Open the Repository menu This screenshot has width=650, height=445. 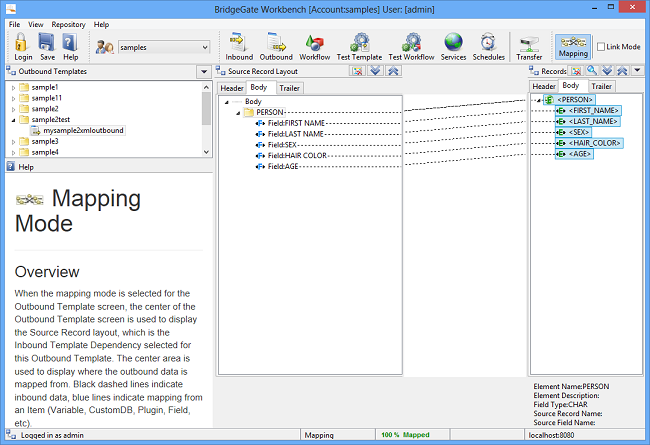tap(68, 24)
